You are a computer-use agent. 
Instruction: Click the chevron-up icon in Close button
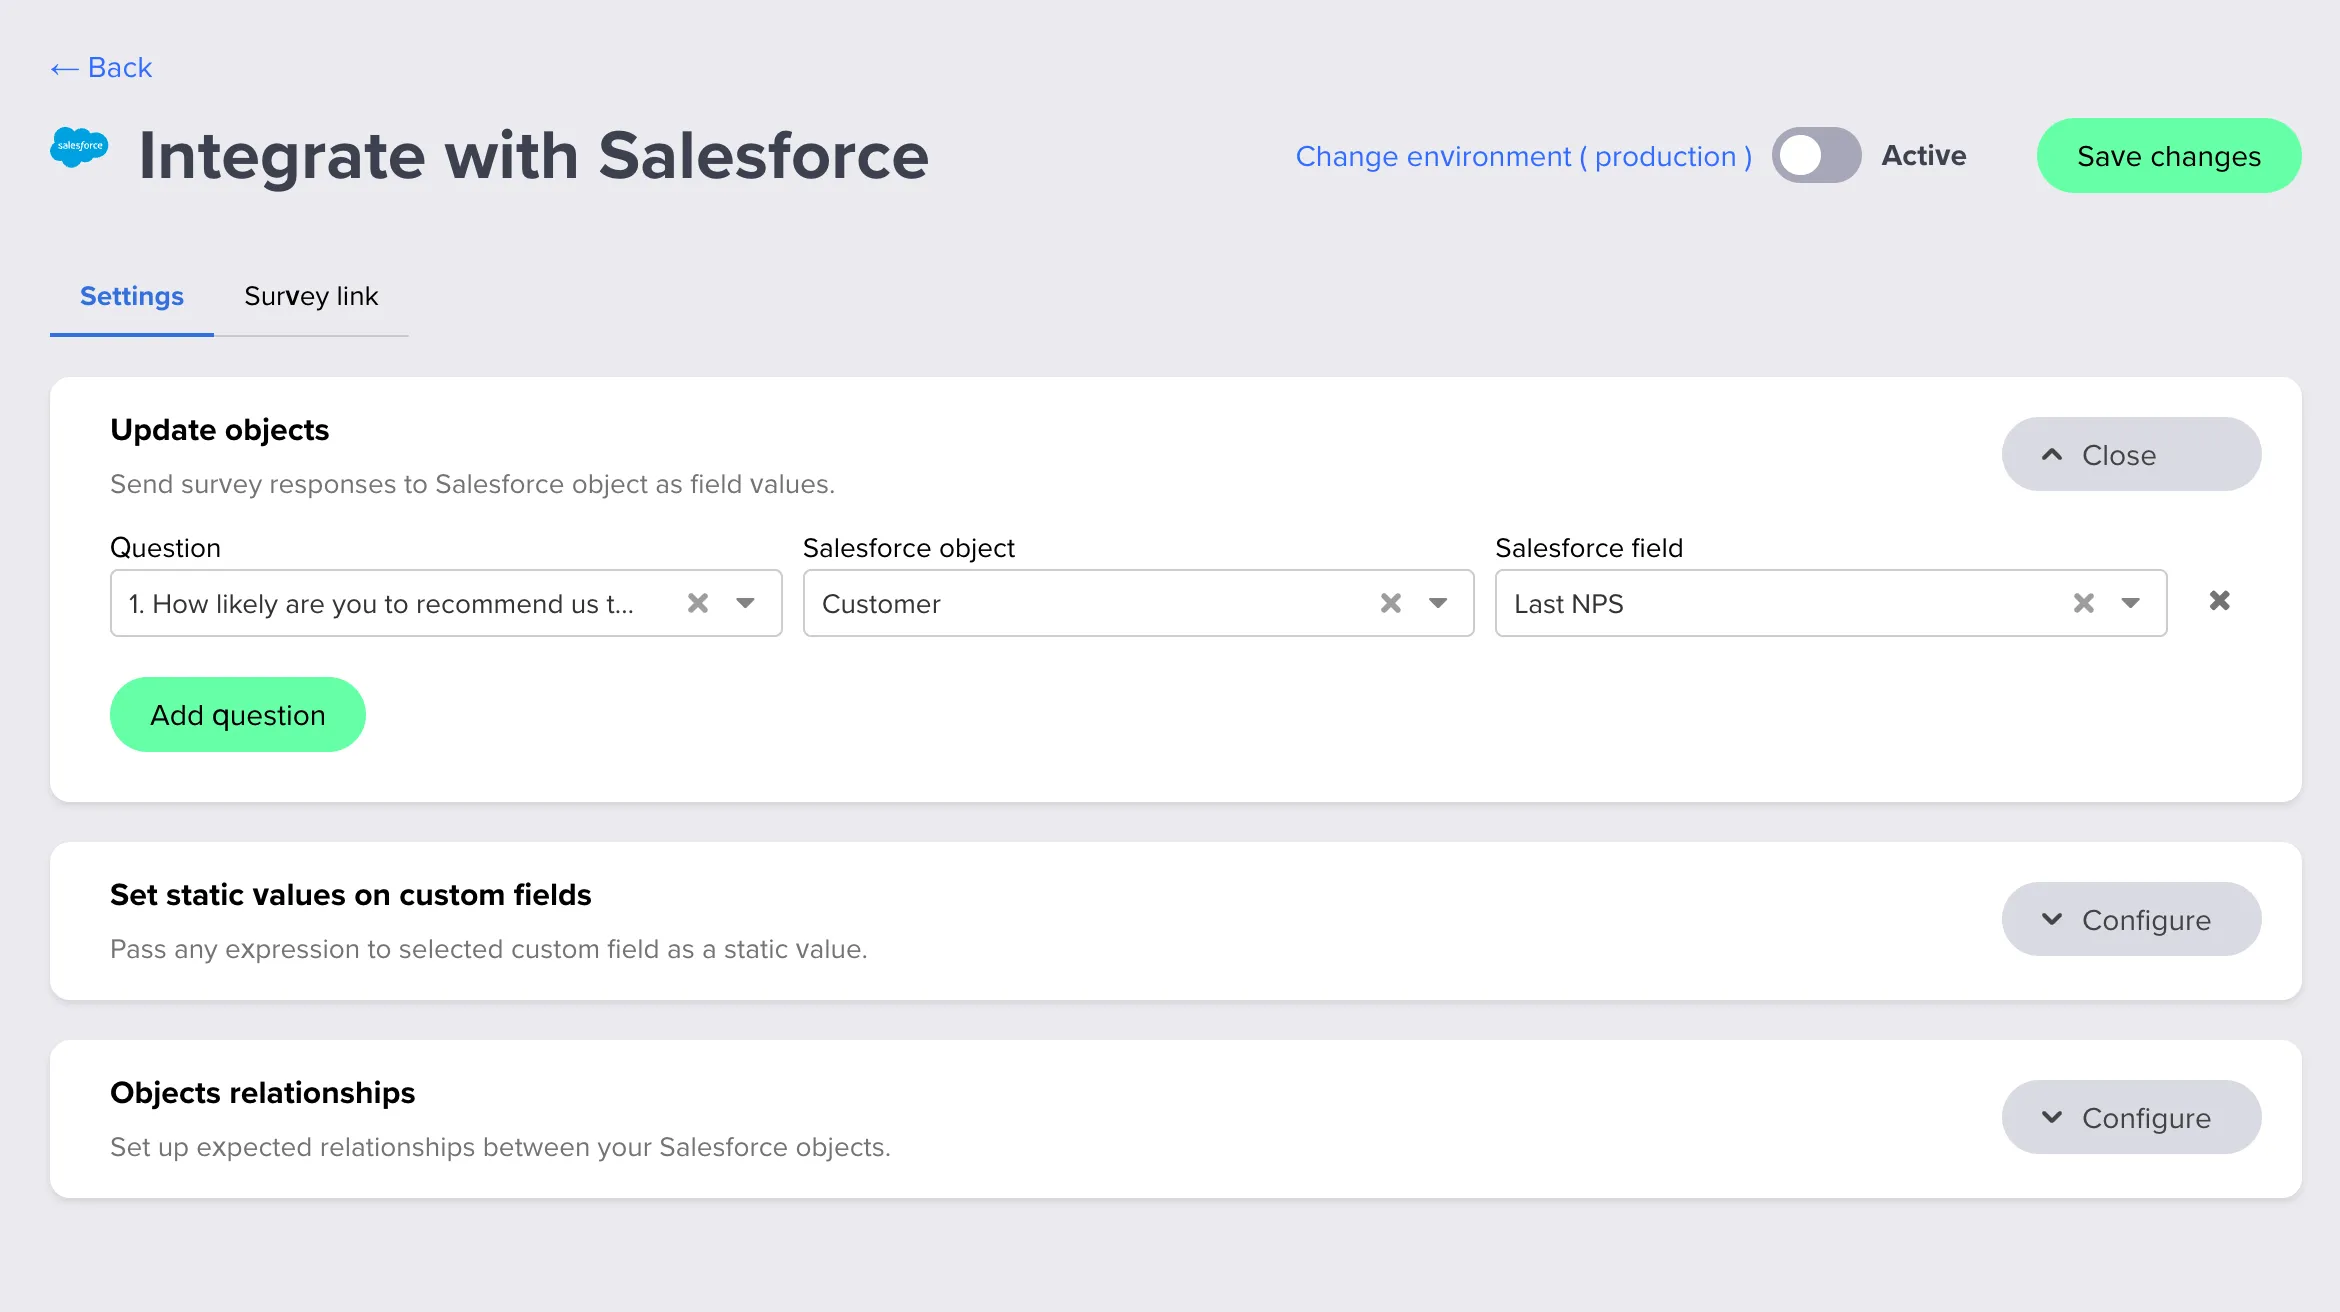pos(2052,455)
